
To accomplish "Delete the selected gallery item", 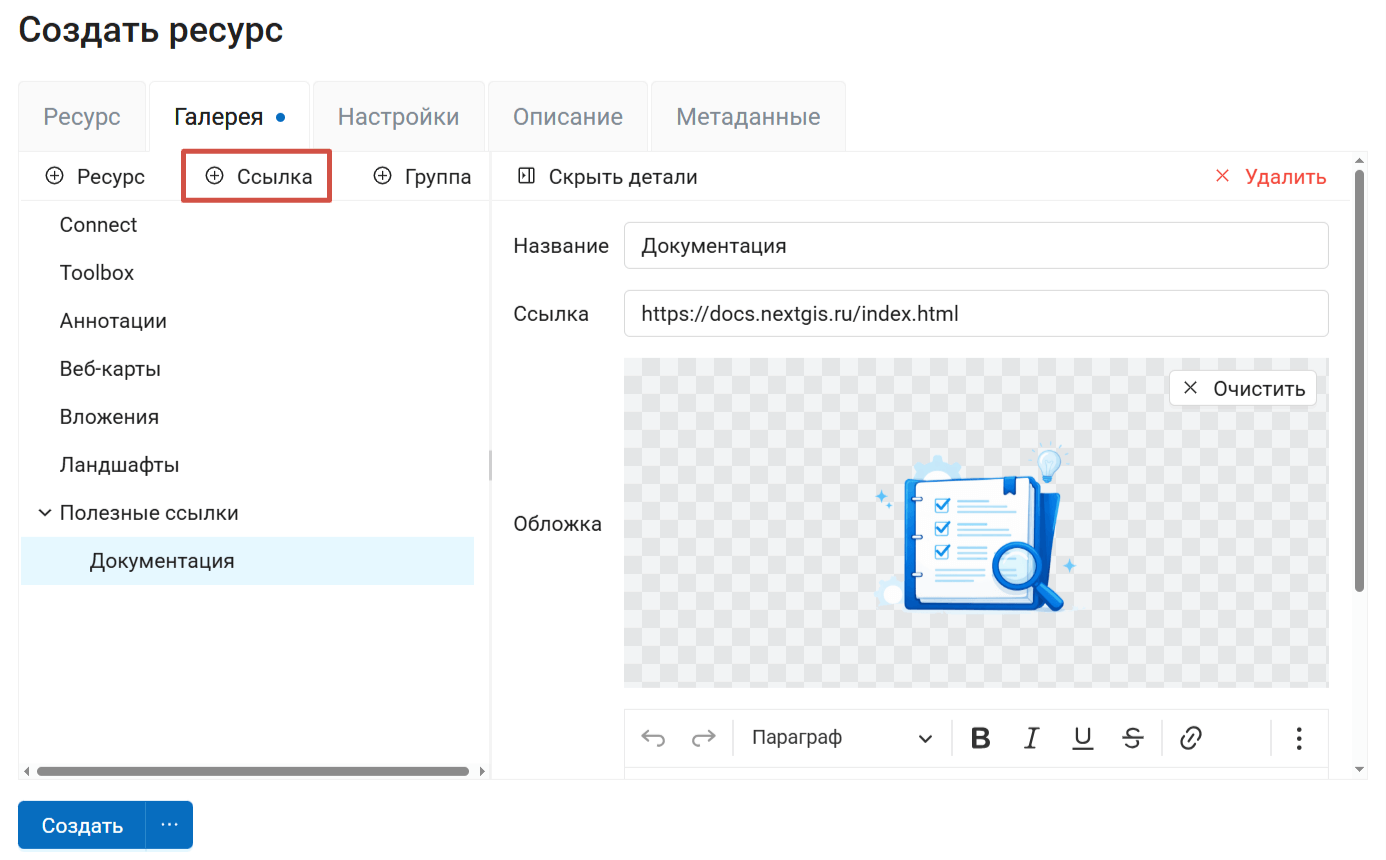I will pyautogui.click(x=1270, y=177).
